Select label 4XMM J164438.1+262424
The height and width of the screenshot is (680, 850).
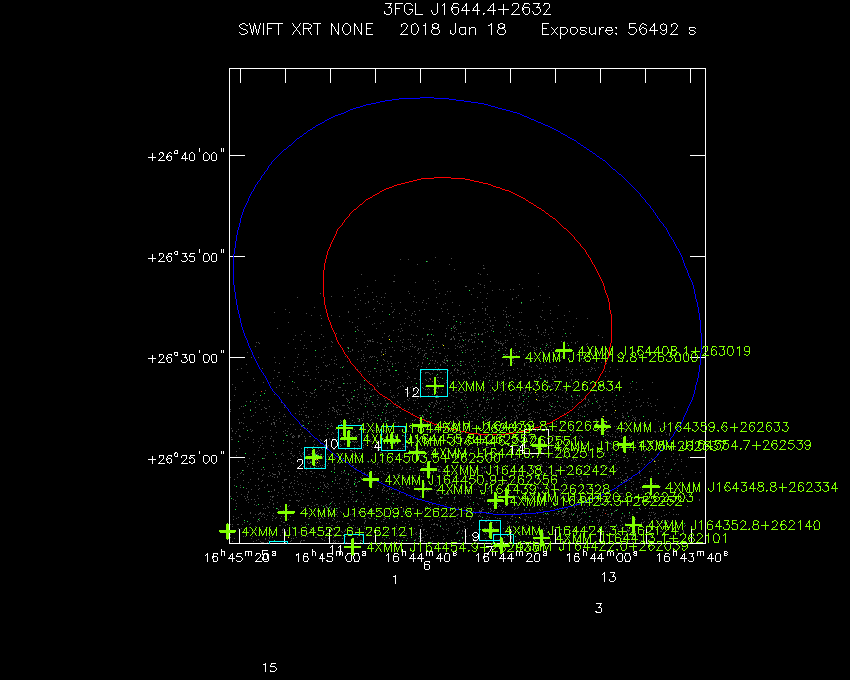[x=529, y=470]
